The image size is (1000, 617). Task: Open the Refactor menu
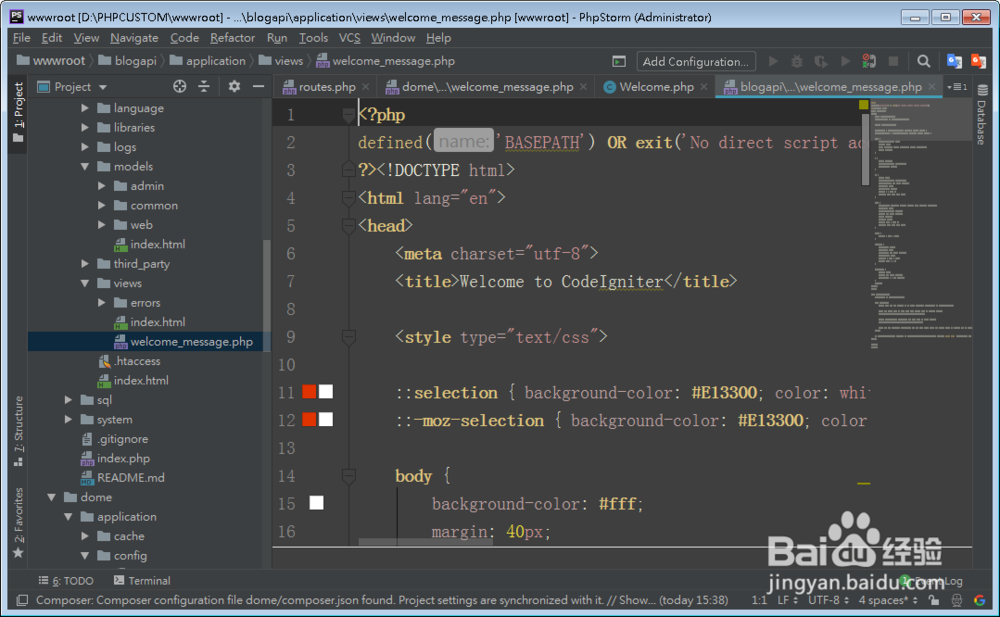coord(232,38)
